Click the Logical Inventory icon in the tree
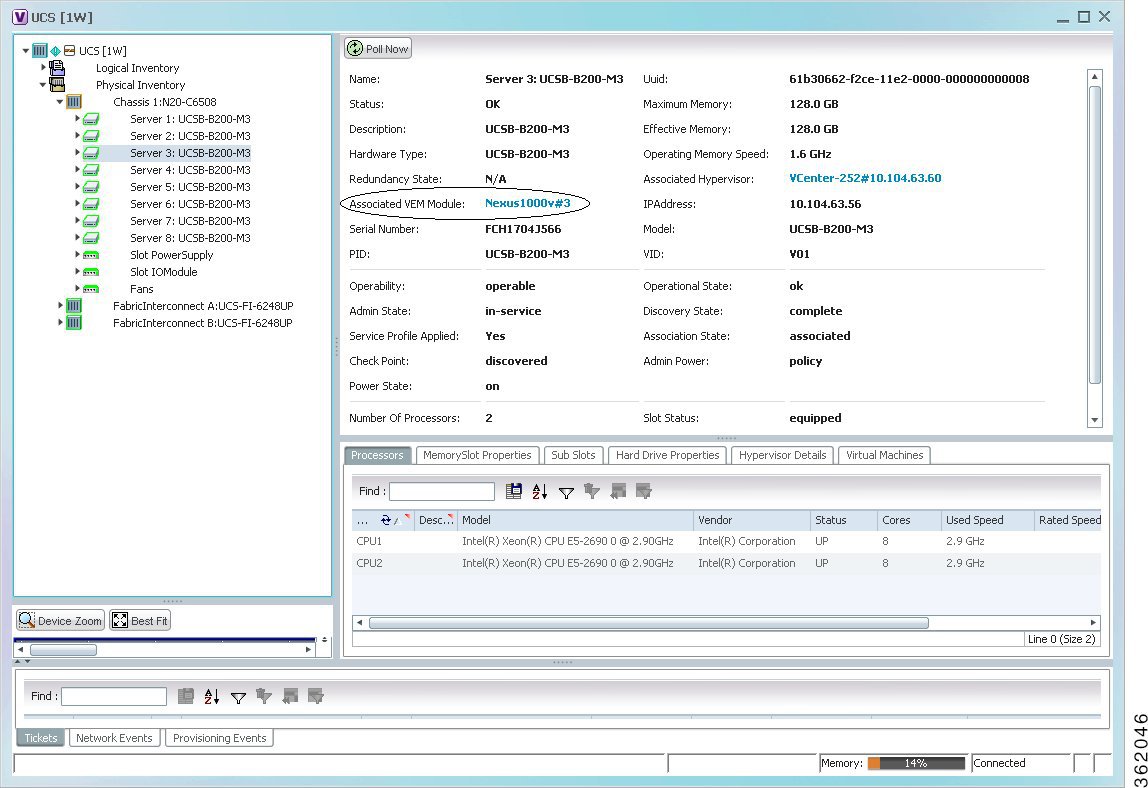This screenshot has width=1148, height=788. tap(57, 68)
